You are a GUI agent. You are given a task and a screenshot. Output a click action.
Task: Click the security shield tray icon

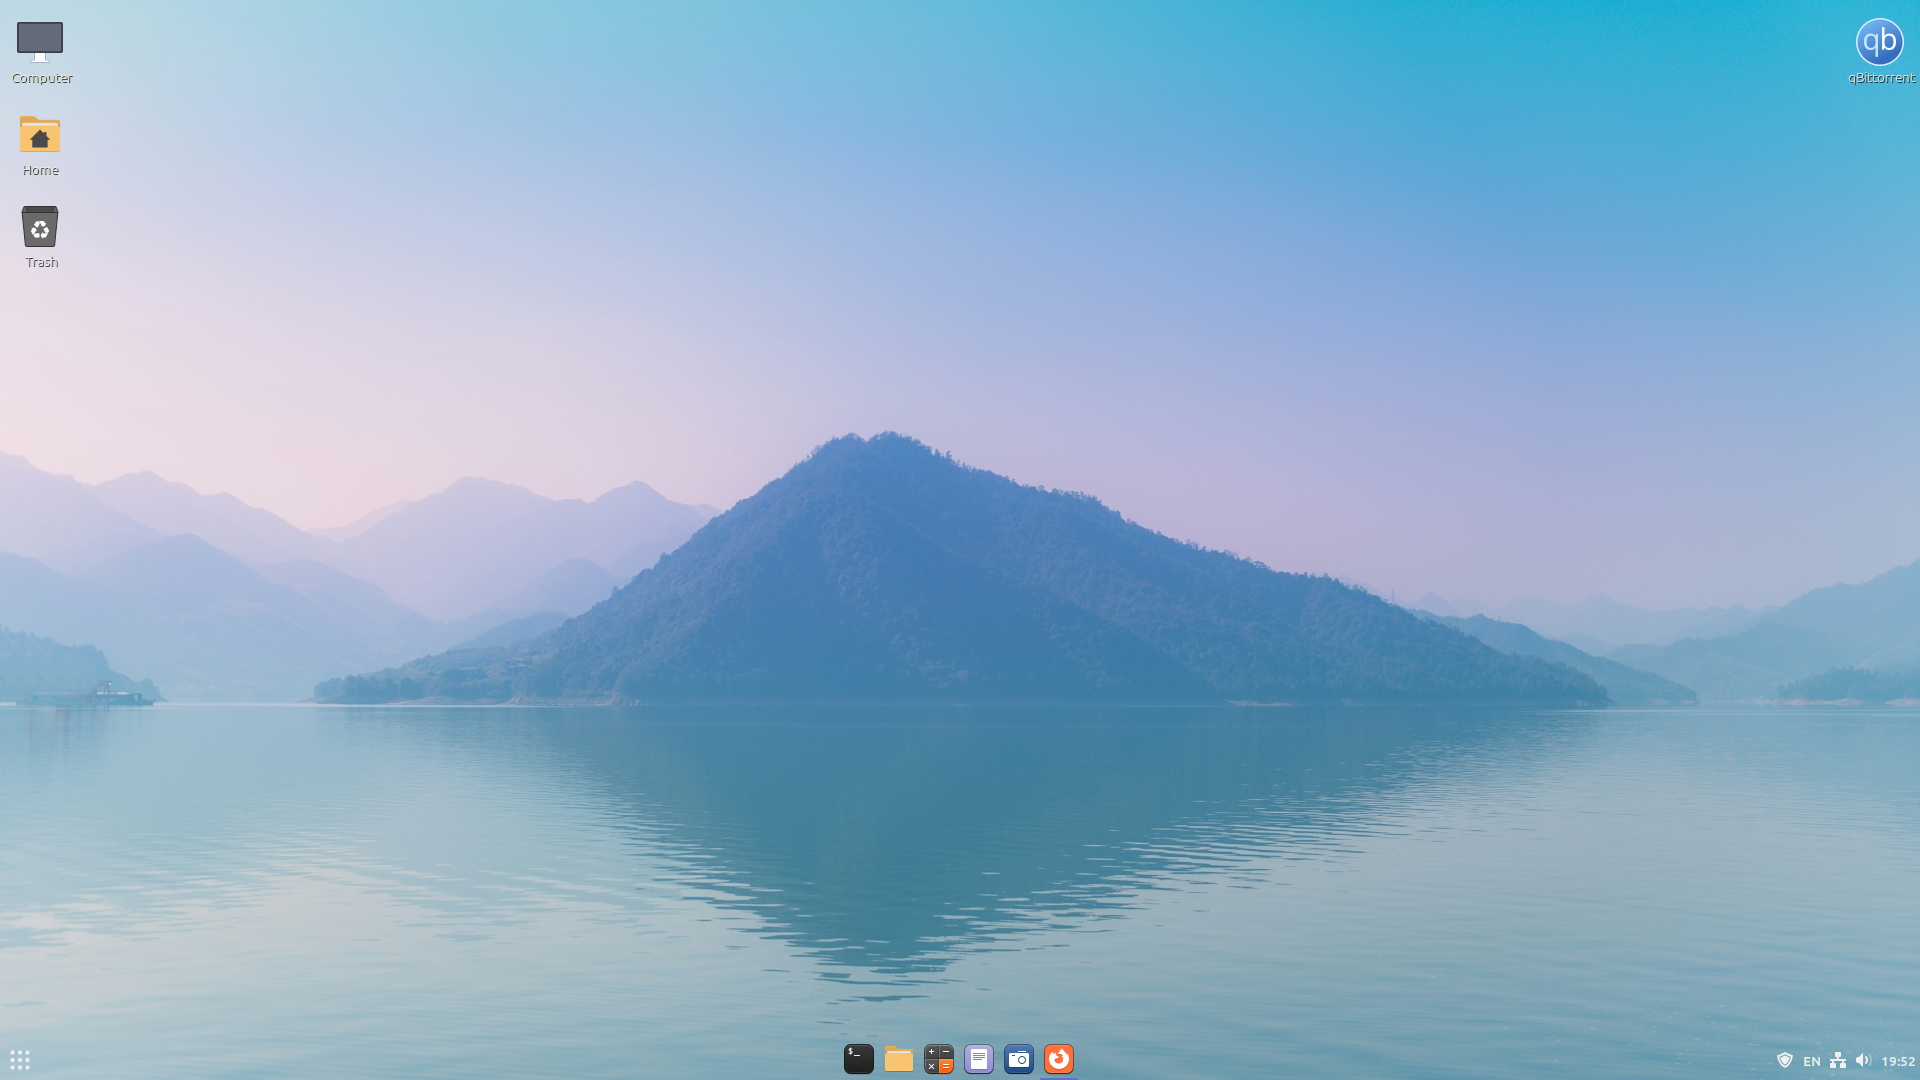1784,1060
